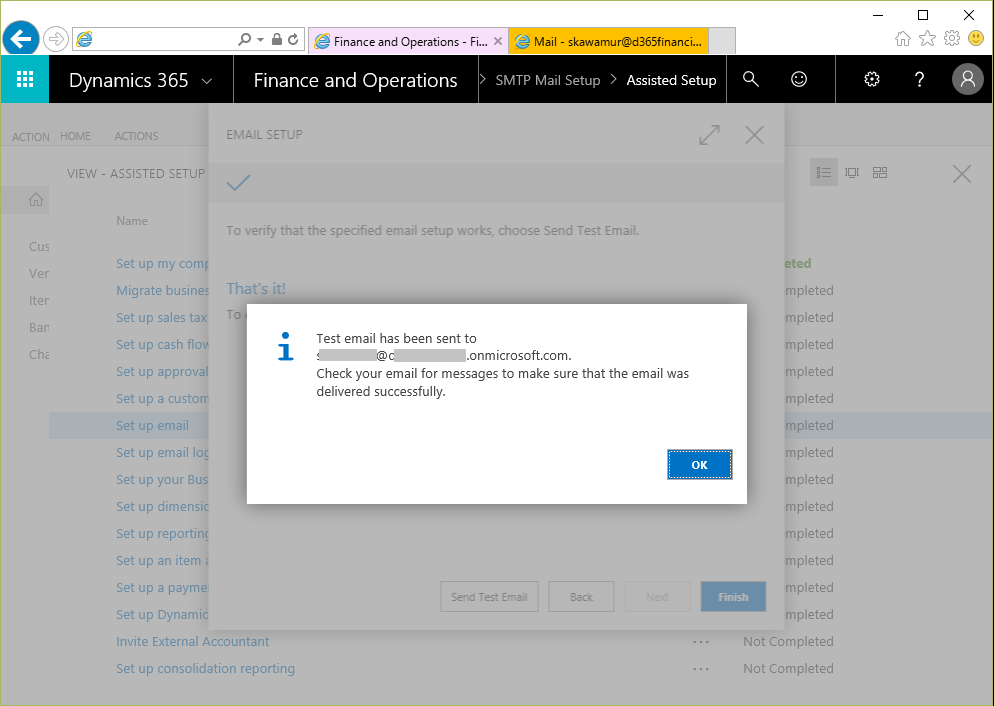
Task: Click the Finance and Operations title
Action: pos(355,80)
